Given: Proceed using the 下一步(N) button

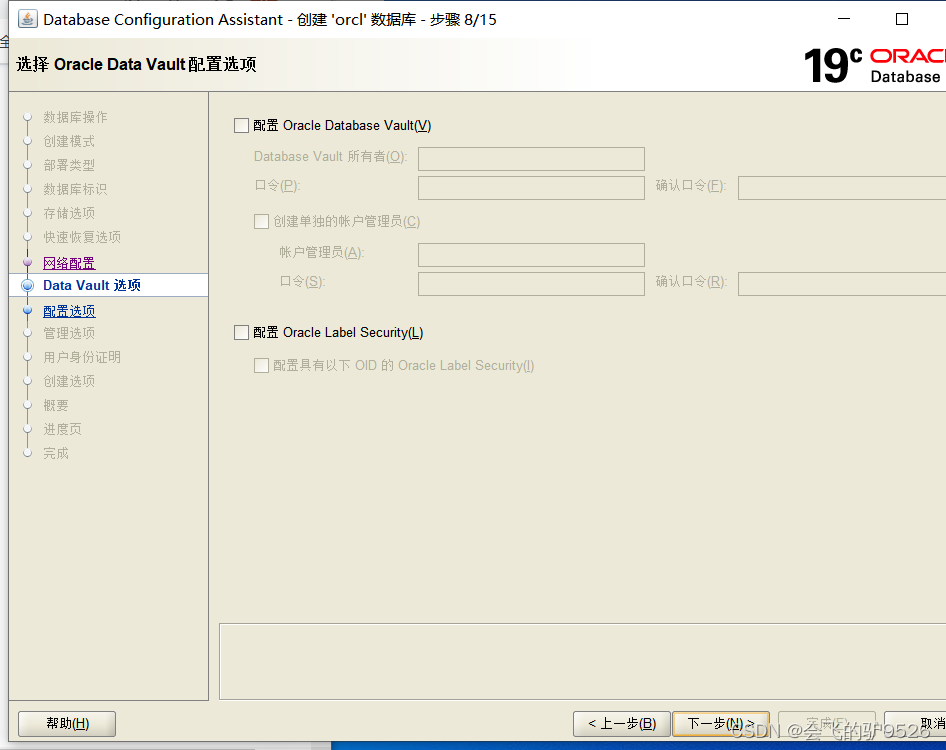Looking at the screenshot, I should (x=721, y=723).
